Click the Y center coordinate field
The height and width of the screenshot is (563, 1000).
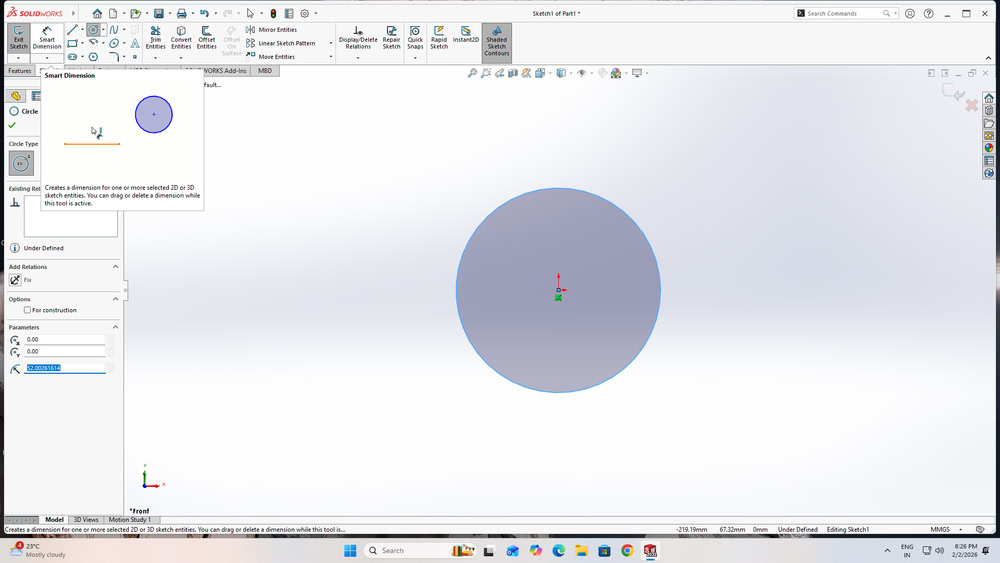point(64,351)
